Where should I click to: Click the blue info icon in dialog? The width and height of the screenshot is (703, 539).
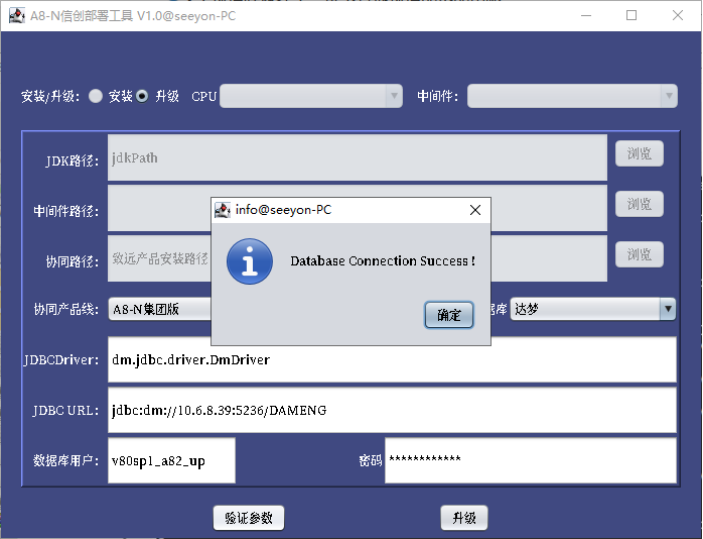pyautogui.click(x=250, y=261)
